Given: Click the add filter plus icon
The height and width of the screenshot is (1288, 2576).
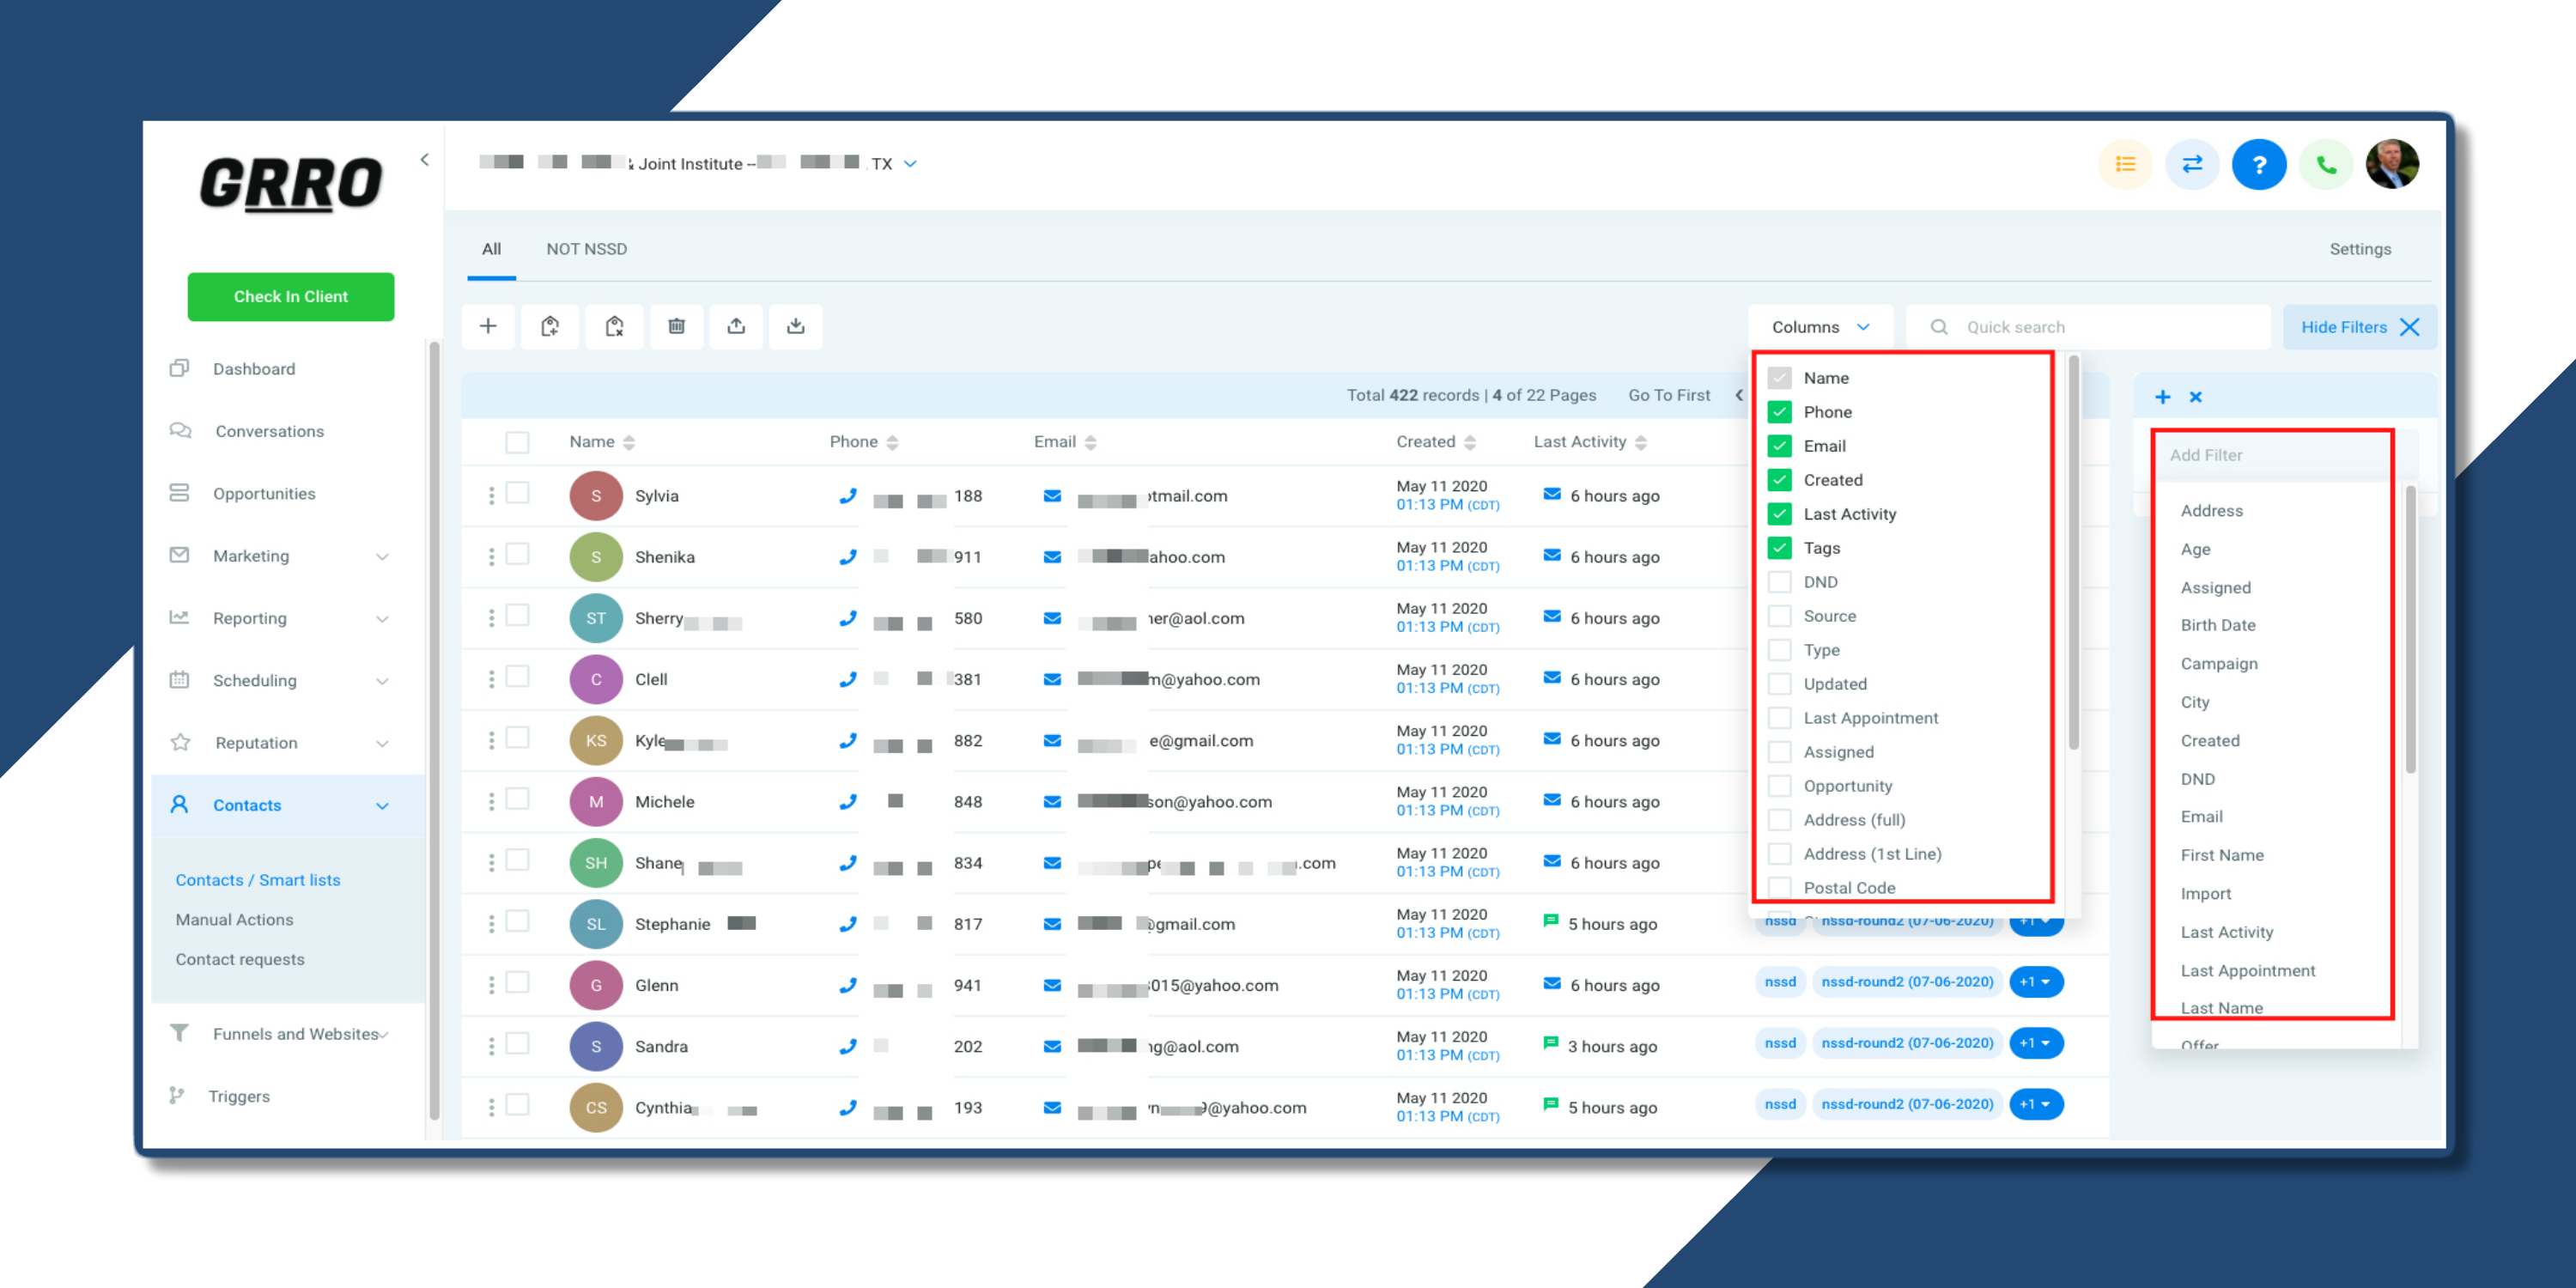Looking at the screenshot, I should pos(2162,397).
